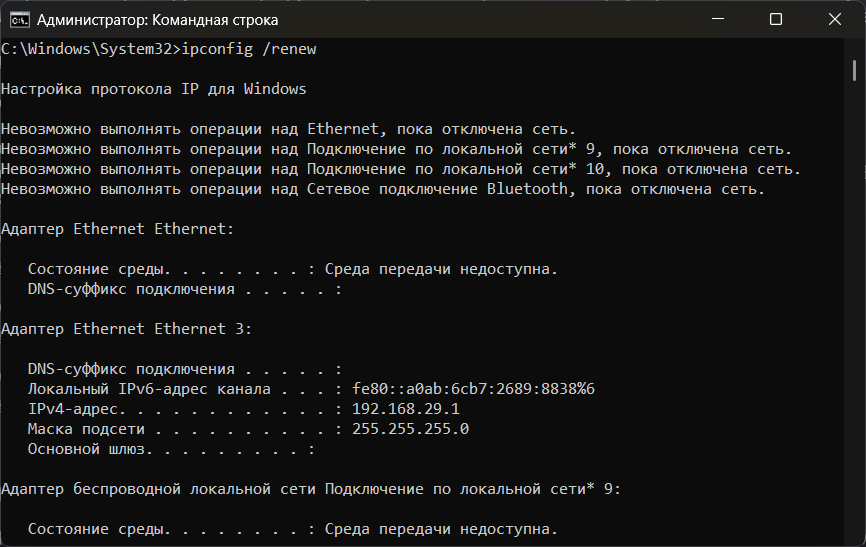Click the 'Адаптер Ethernet Ethernet:' heading
Image resolution: width=866 pixels, height=547 pixels.
point(117,229)
